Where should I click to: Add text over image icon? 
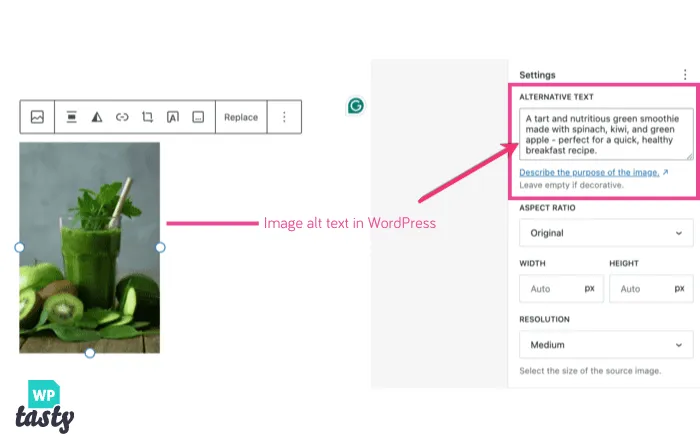(173, 117)
